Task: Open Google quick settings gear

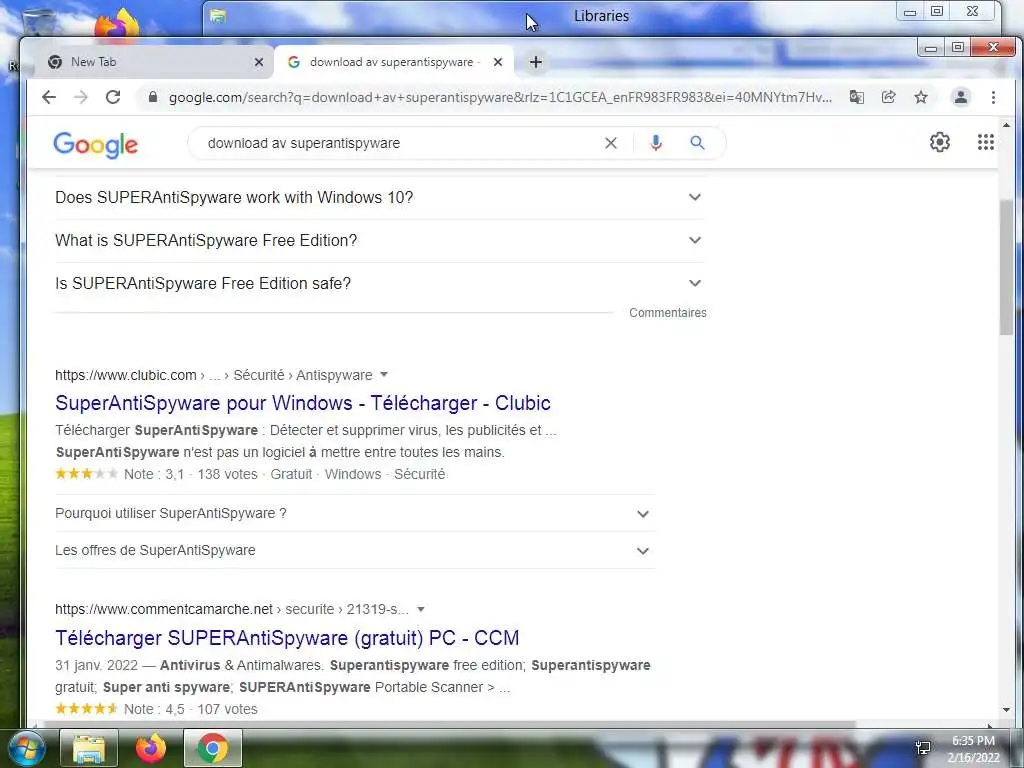Action: pos(940,142)
